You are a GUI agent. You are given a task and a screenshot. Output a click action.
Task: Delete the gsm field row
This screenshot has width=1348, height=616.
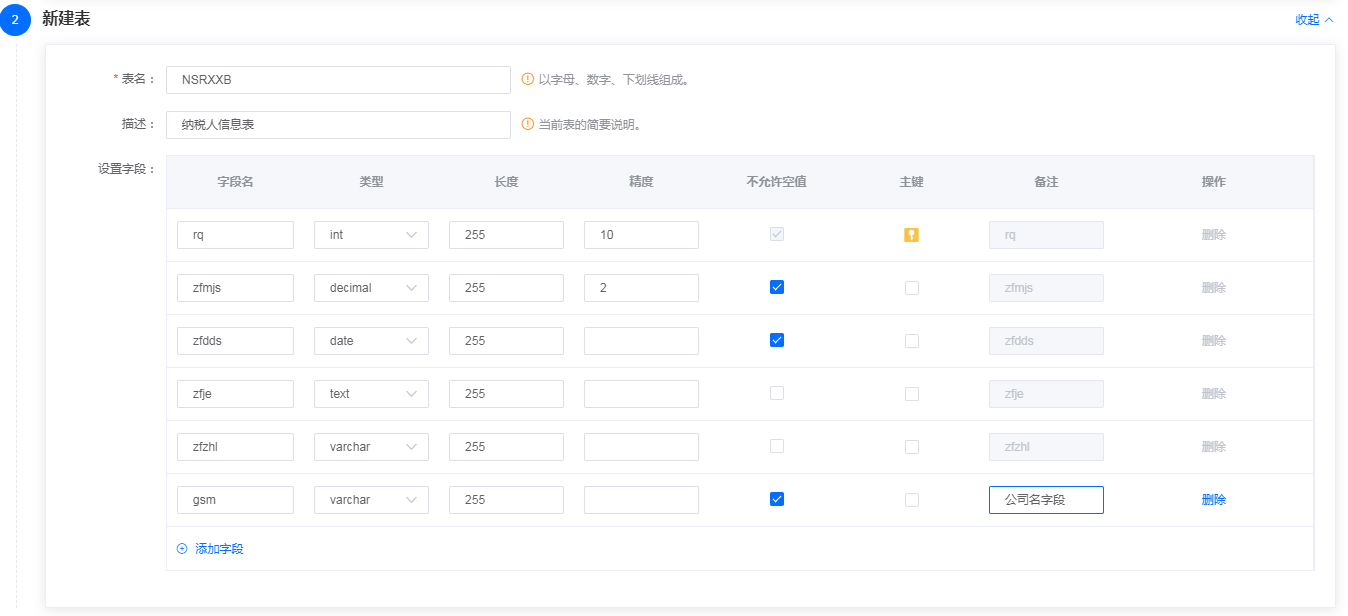tap(1213, 500)
